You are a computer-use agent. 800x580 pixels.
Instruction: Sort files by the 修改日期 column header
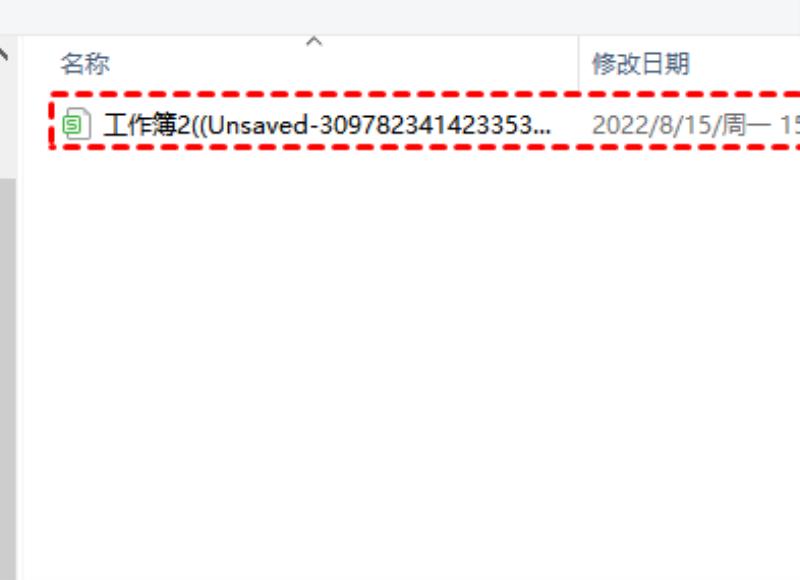pyautogui.click(x=640, y=64)
